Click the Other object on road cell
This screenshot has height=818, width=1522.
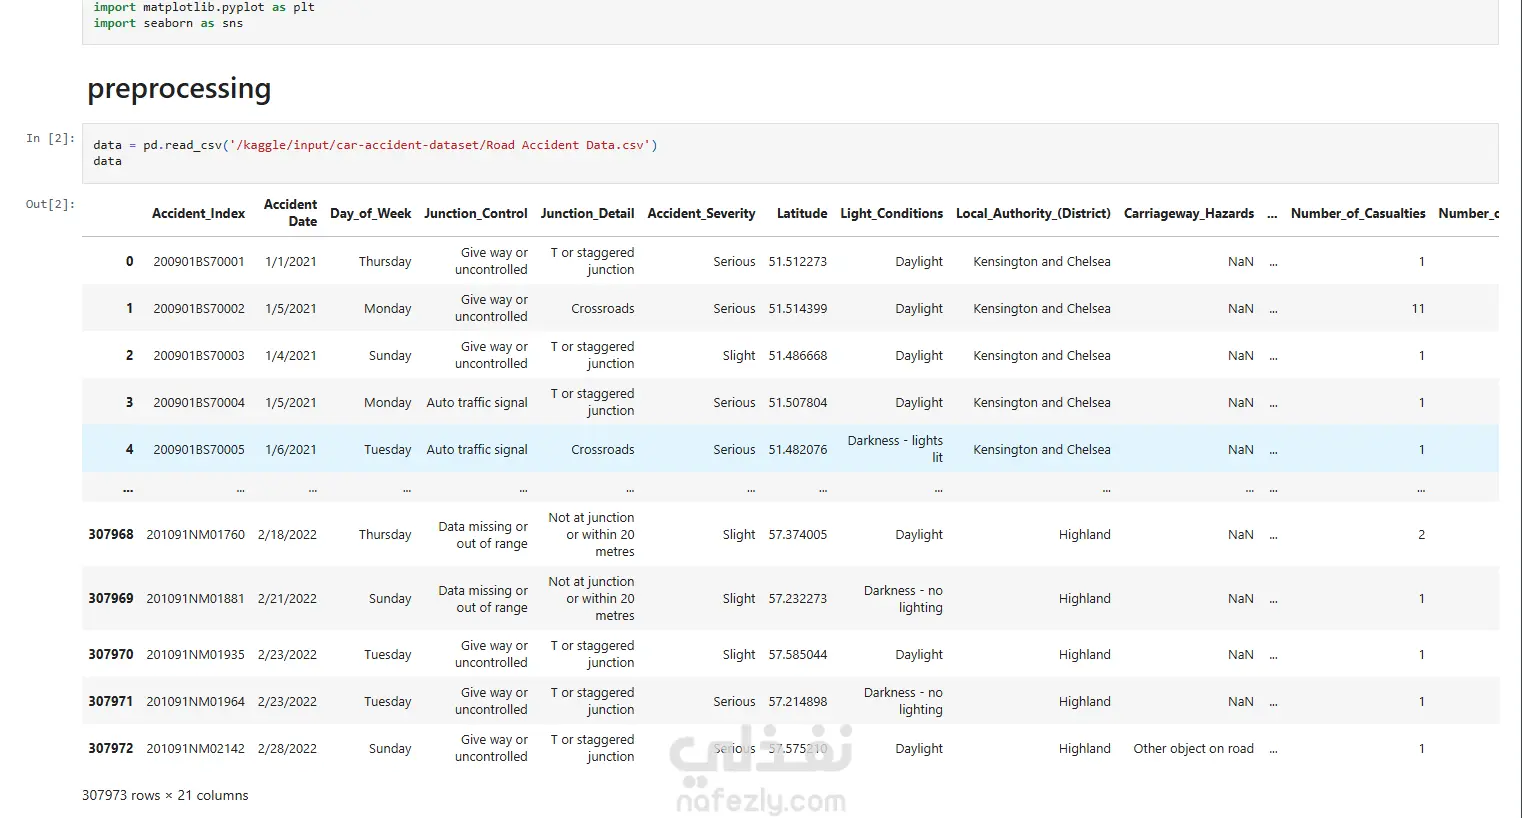click(1193, 748)
